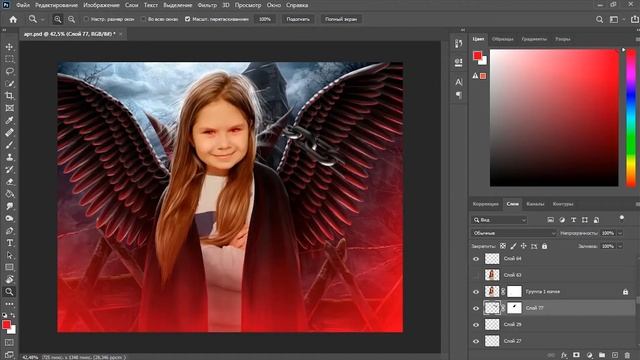Image resolution: width=640 pixels, height=360 pixels.
Task: Click foreground color swatch in toolbar
Action: point(6,325)
